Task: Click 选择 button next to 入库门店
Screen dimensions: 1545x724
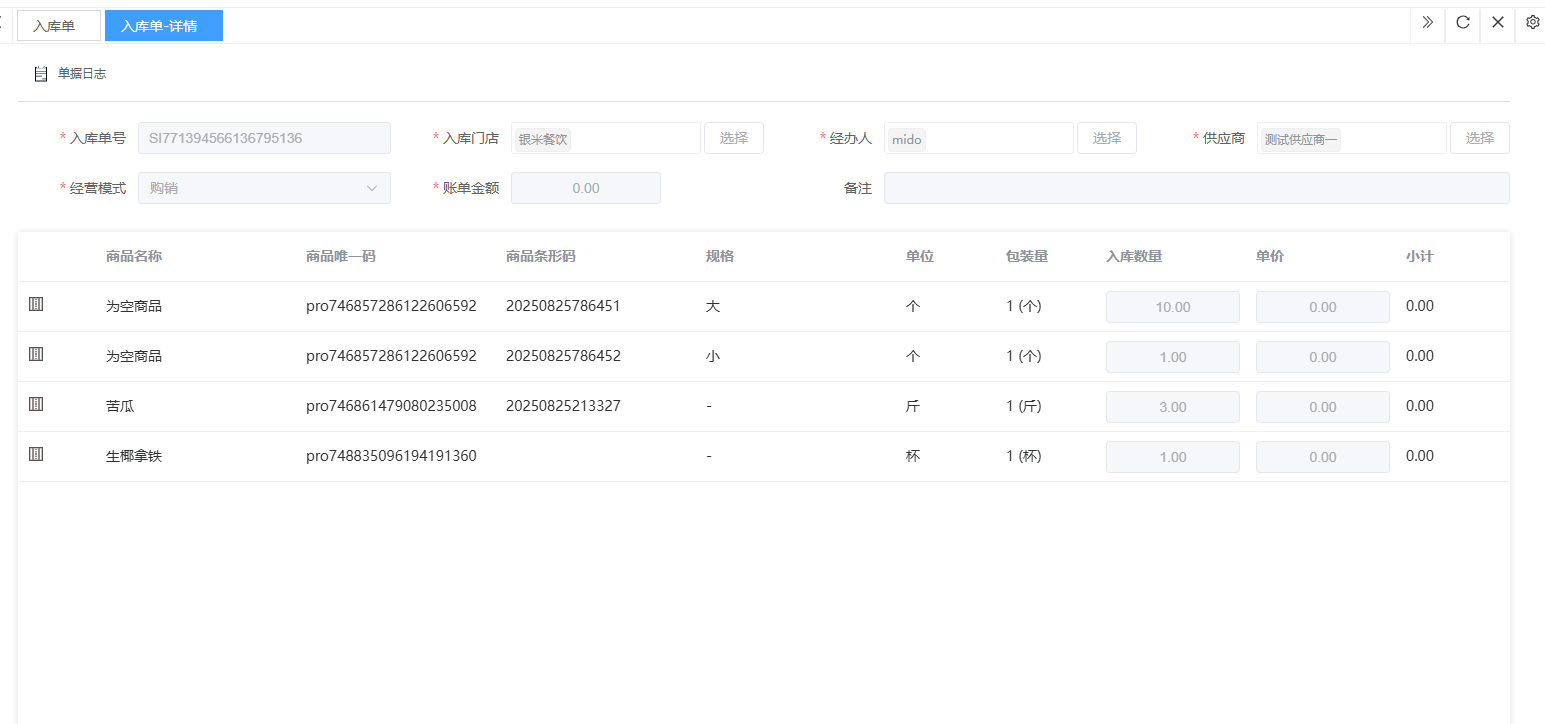Action: (733, 138)
